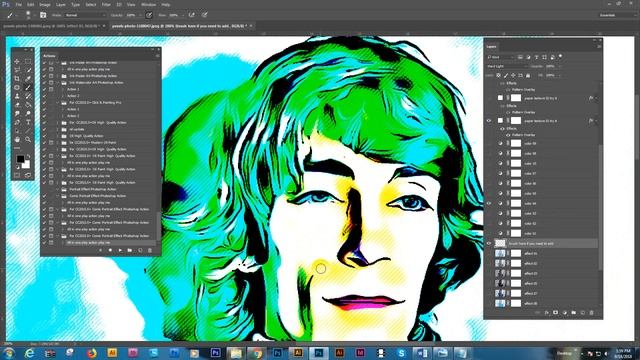Toggle checkmark for Ink Watercolor Art action set

coord(44,82)
